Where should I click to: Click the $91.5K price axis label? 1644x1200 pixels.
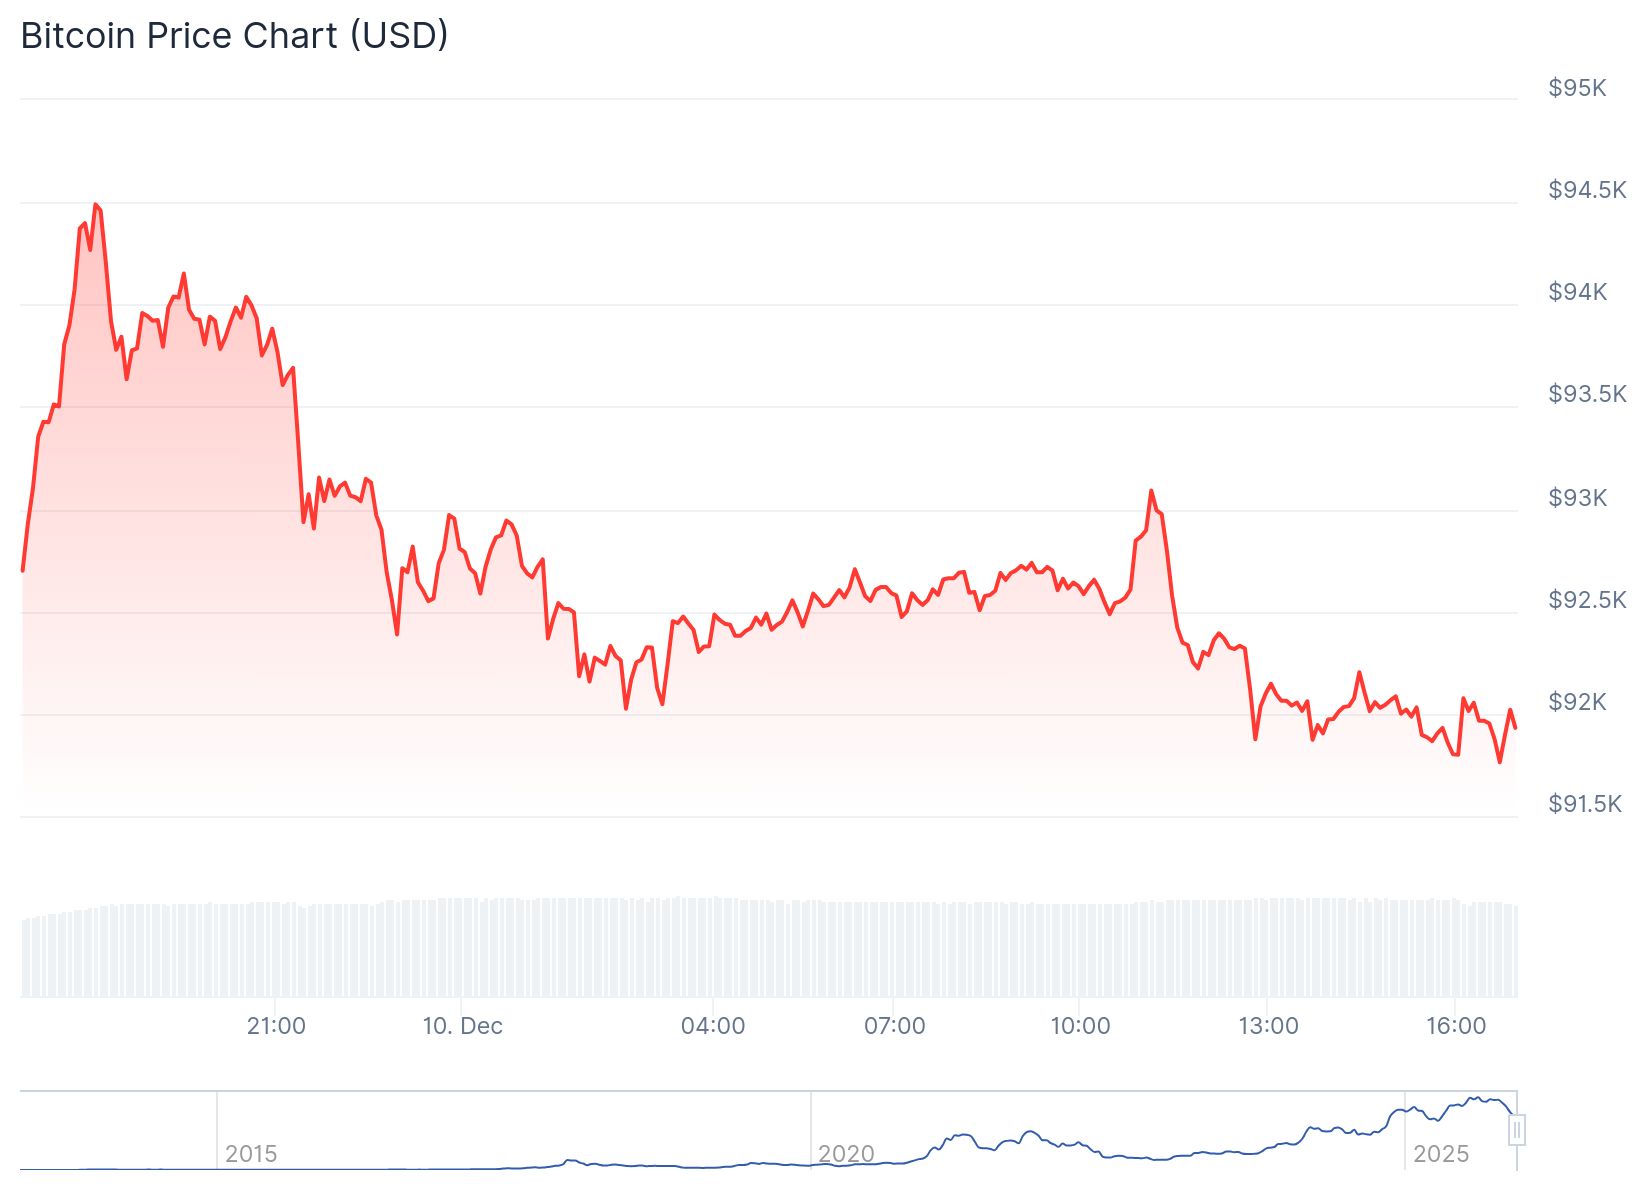(1585, 804)
